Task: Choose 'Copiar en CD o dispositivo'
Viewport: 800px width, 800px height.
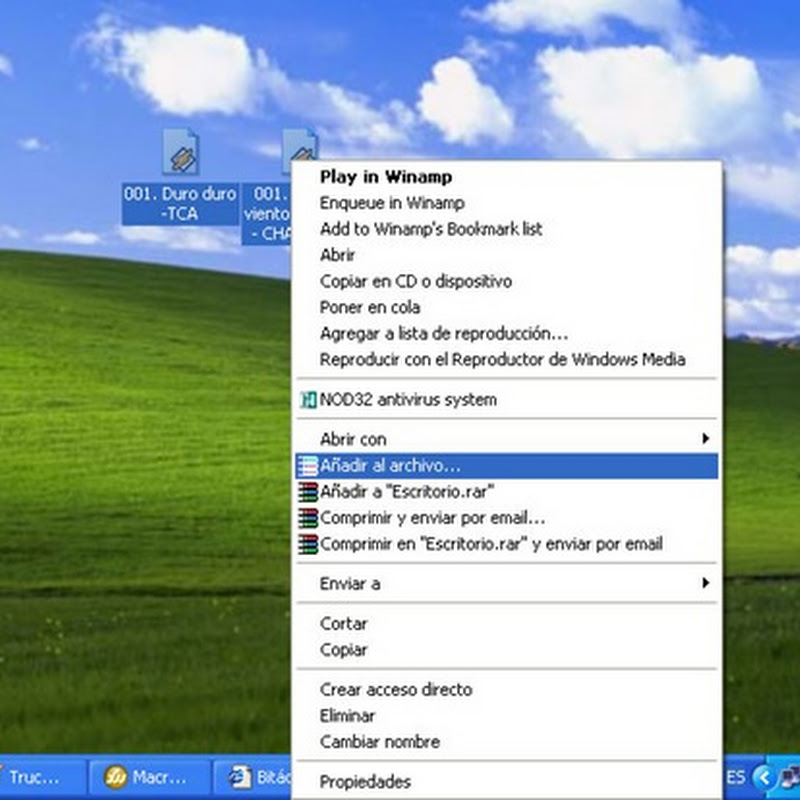Action: click(x=507, y=281)
